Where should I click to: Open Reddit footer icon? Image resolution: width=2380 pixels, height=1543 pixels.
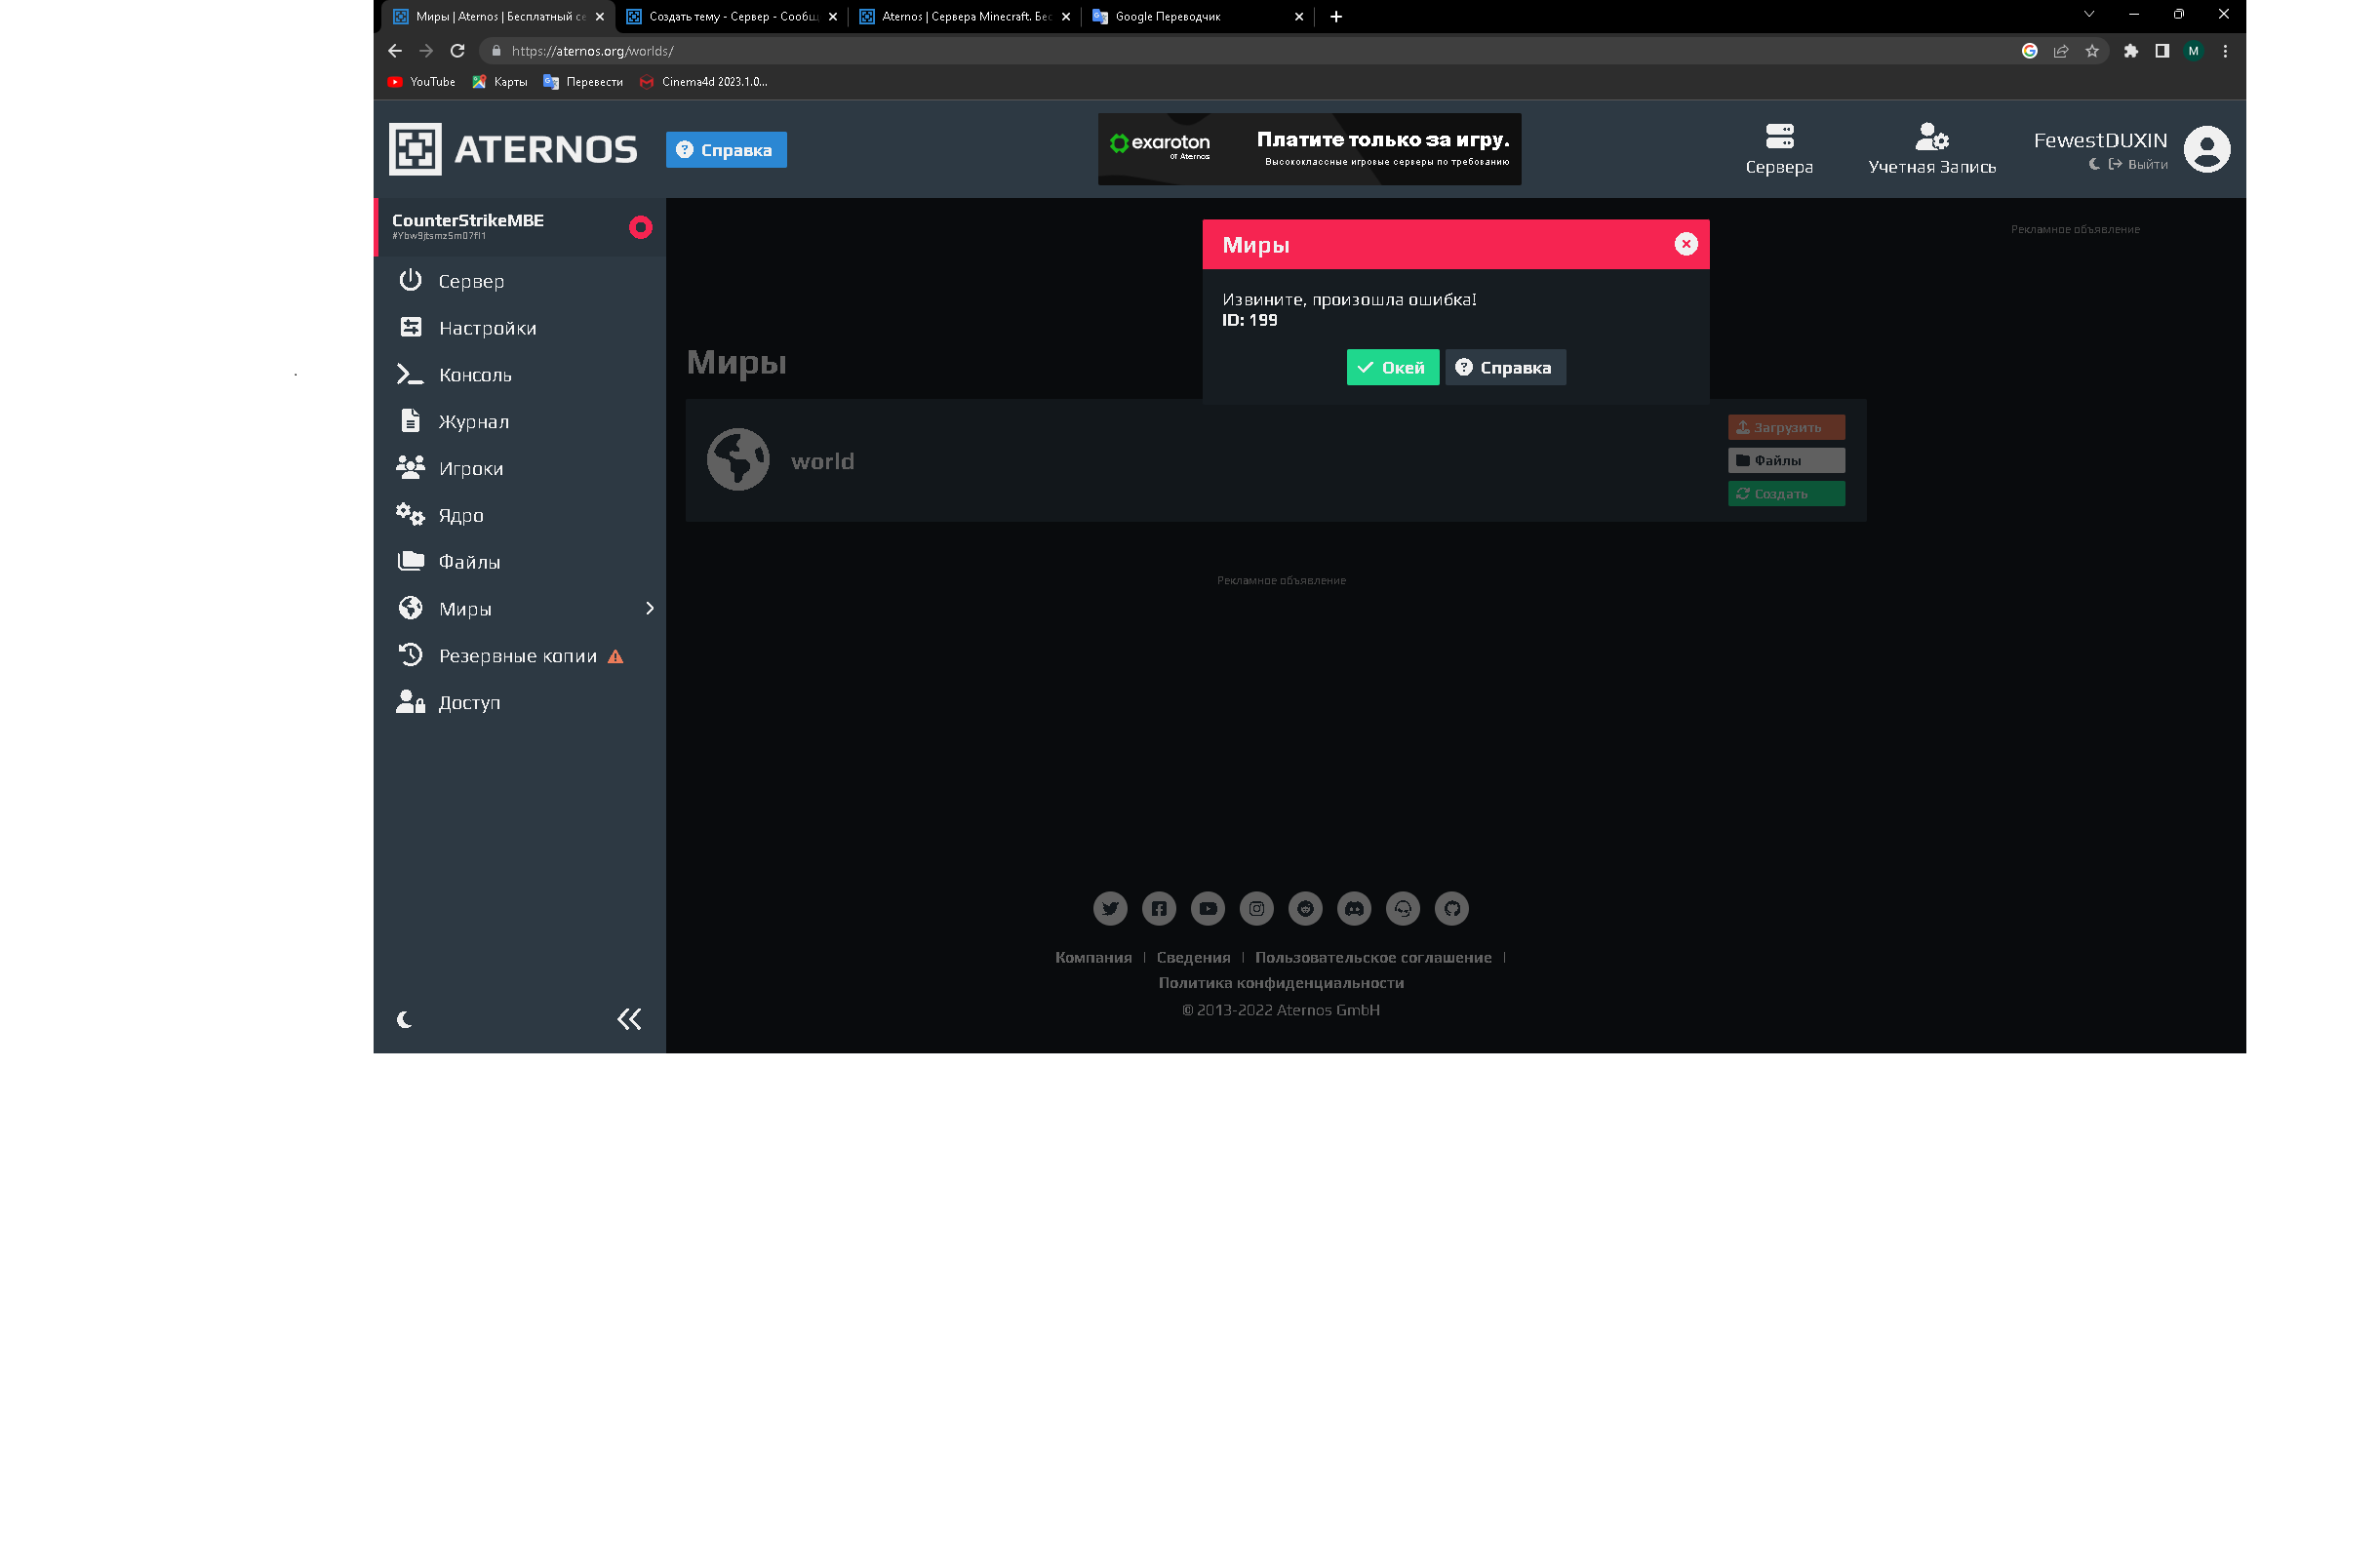click(x=1305, y=909)
